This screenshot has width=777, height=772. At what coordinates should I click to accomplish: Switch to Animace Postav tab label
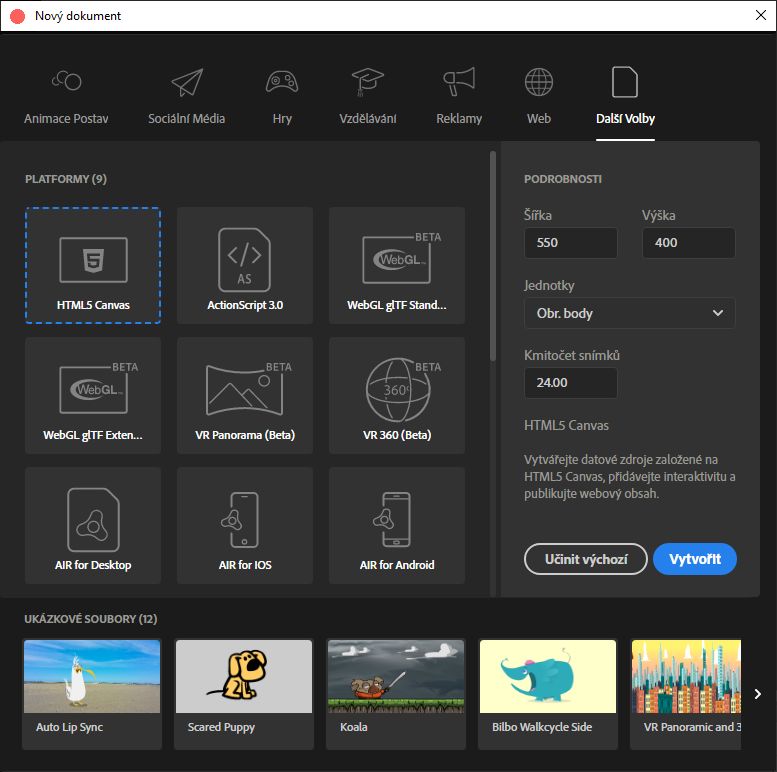[66, 119]
